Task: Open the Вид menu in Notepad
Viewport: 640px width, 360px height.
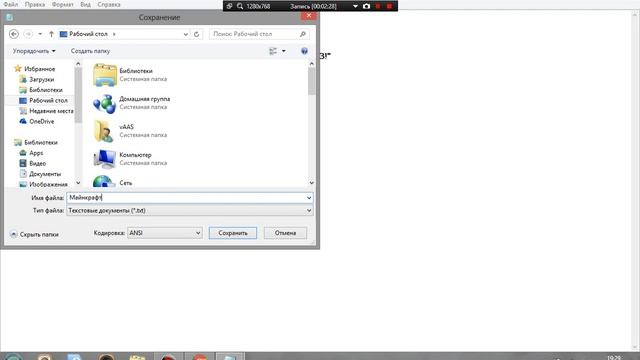Action: coord(85,4)
